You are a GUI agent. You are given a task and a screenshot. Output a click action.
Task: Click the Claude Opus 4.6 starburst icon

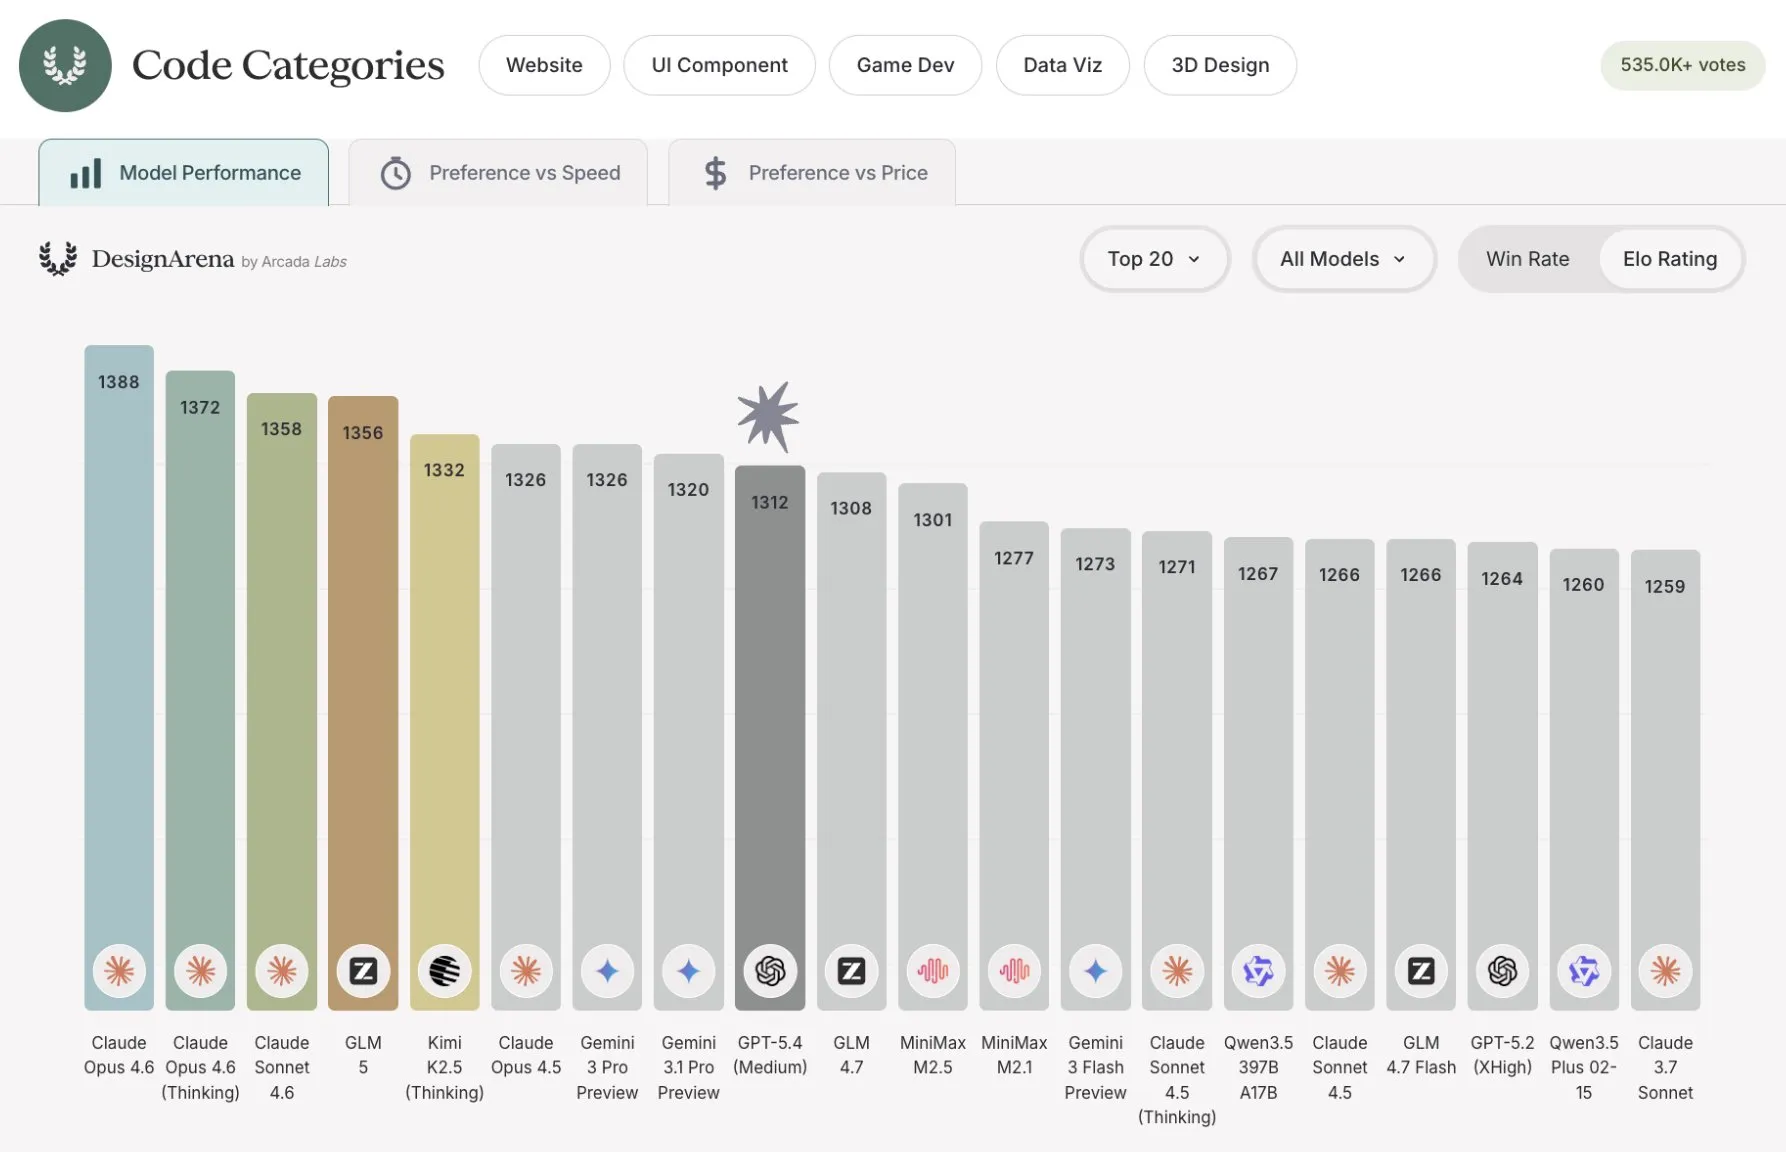tap(119, 971)
